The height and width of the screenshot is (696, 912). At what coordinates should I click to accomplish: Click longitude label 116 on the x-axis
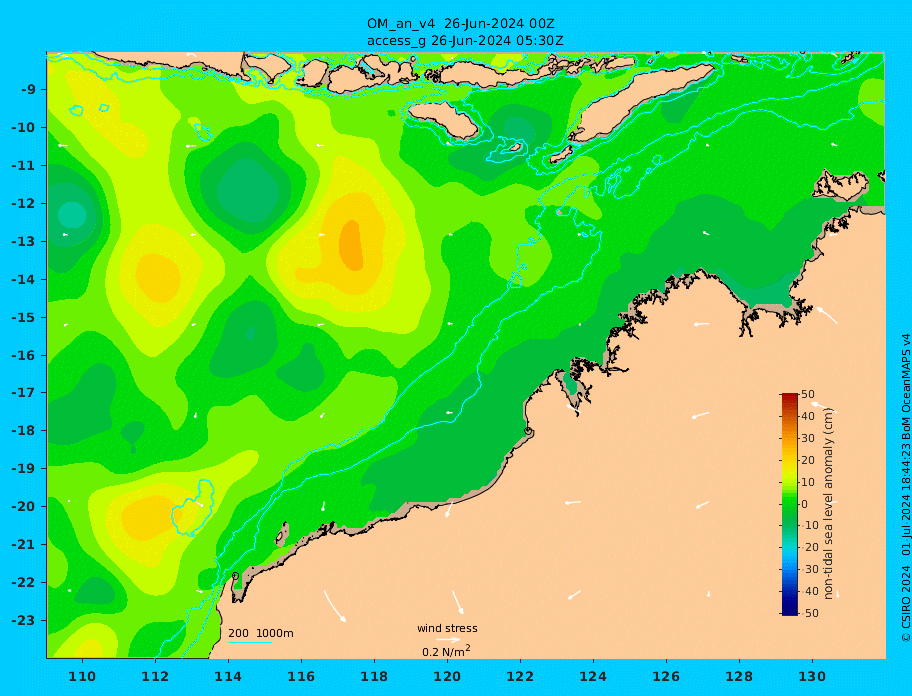pyautogui.click(x=301, y=677)
